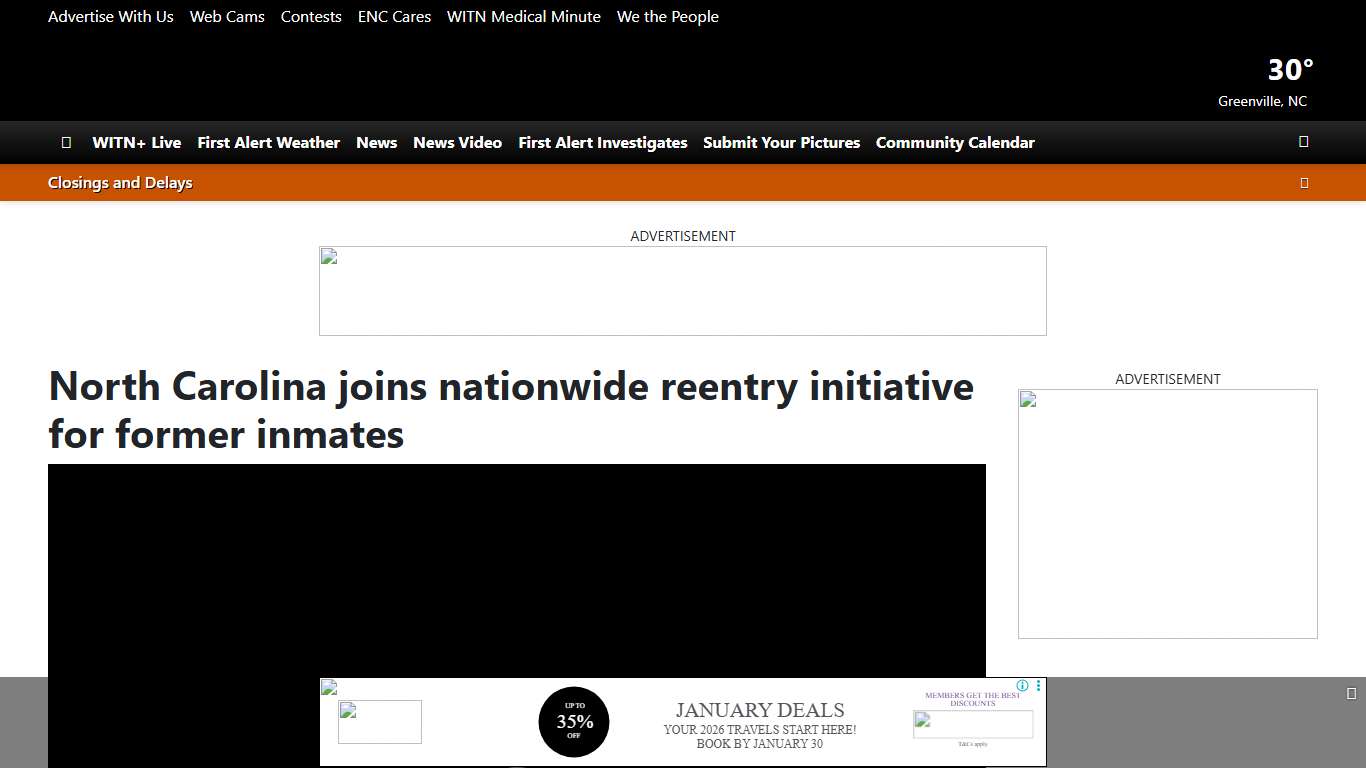Dismiss the sticky bottom advertisement
1366x768 pixels.
coord(1352,691)
